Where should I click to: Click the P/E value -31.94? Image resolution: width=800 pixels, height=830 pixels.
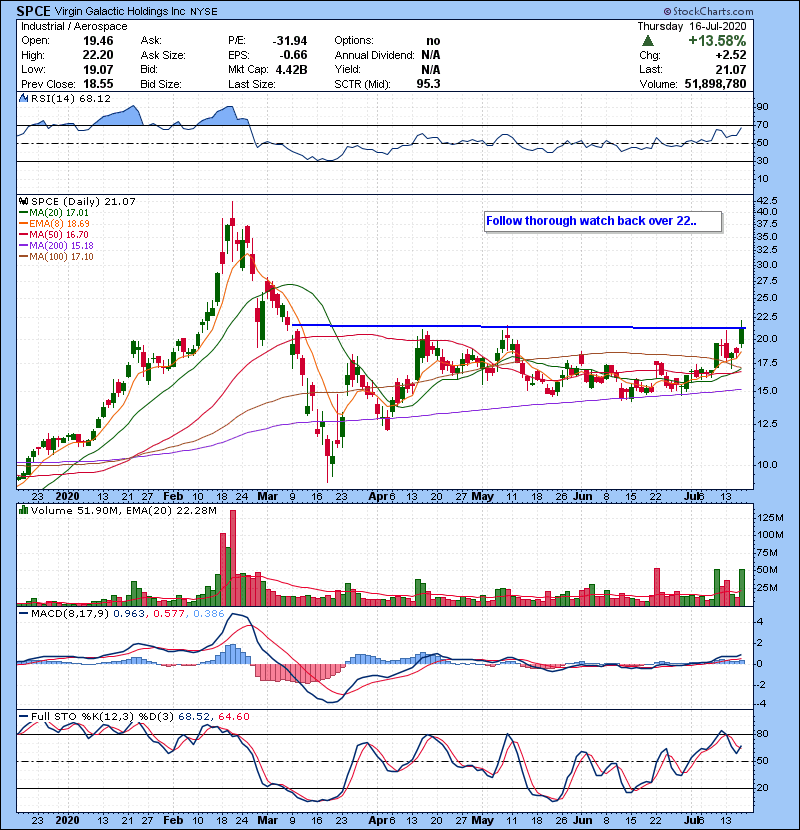point(290,41)
